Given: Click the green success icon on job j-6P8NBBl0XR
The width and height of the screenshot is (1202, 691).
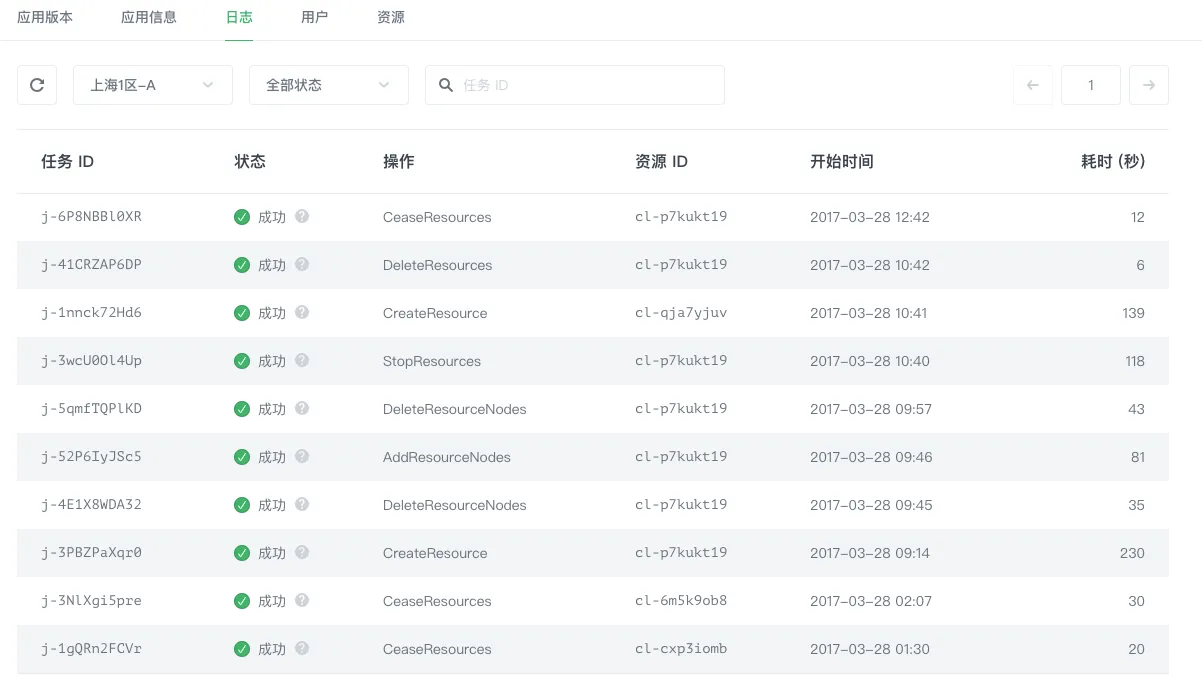Looking at the screenshot, I should (240, 217).
